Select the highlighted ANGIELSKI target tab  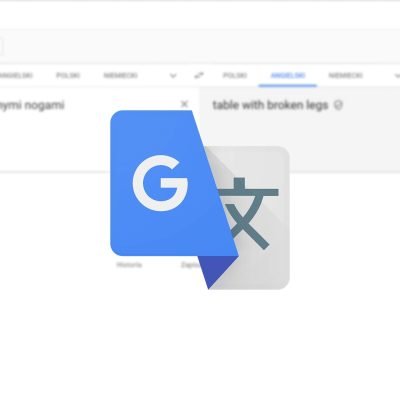(x=288, y=76)
